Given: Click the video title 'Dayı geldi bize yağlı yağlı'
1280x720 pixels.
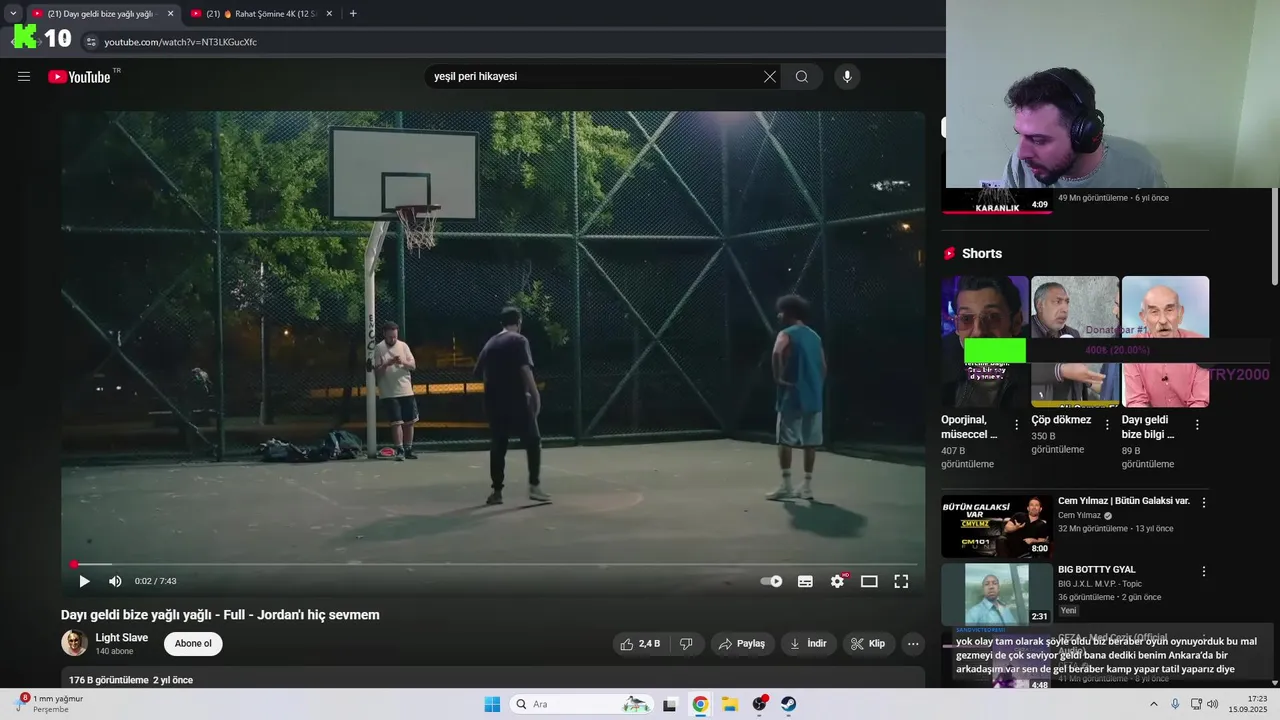Looking at the screenshot, I should [220, 615].
